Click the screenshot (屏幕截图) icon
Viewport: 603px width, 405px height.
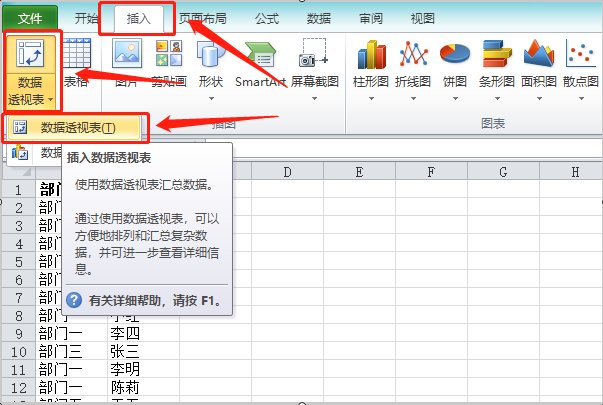(314, 53)
